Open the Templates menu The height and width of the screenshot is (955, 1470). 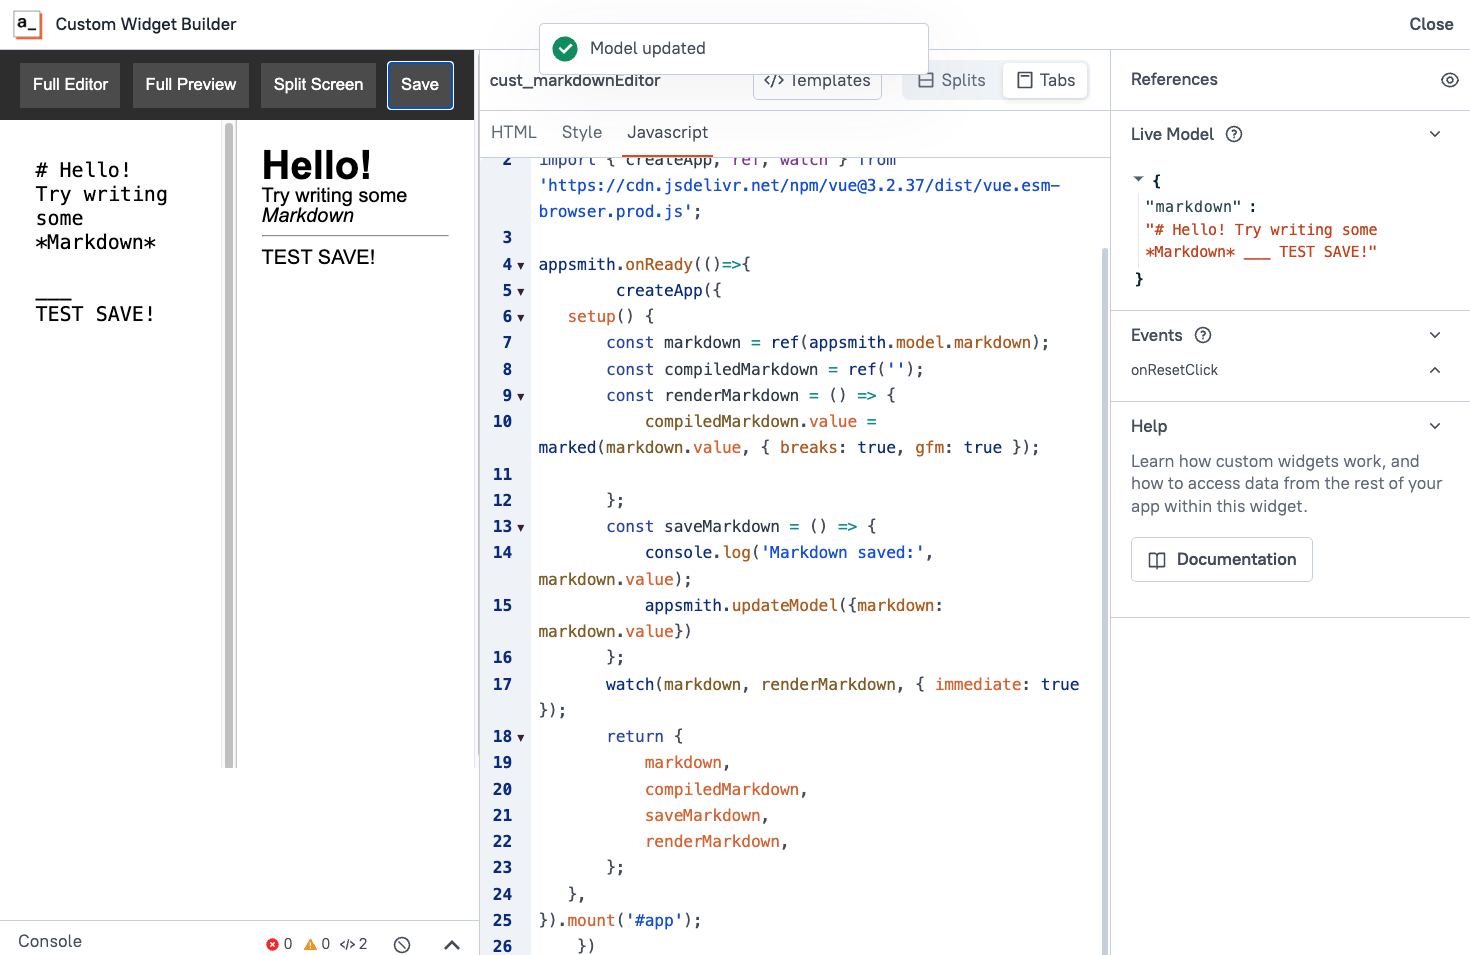click(817, 80)
